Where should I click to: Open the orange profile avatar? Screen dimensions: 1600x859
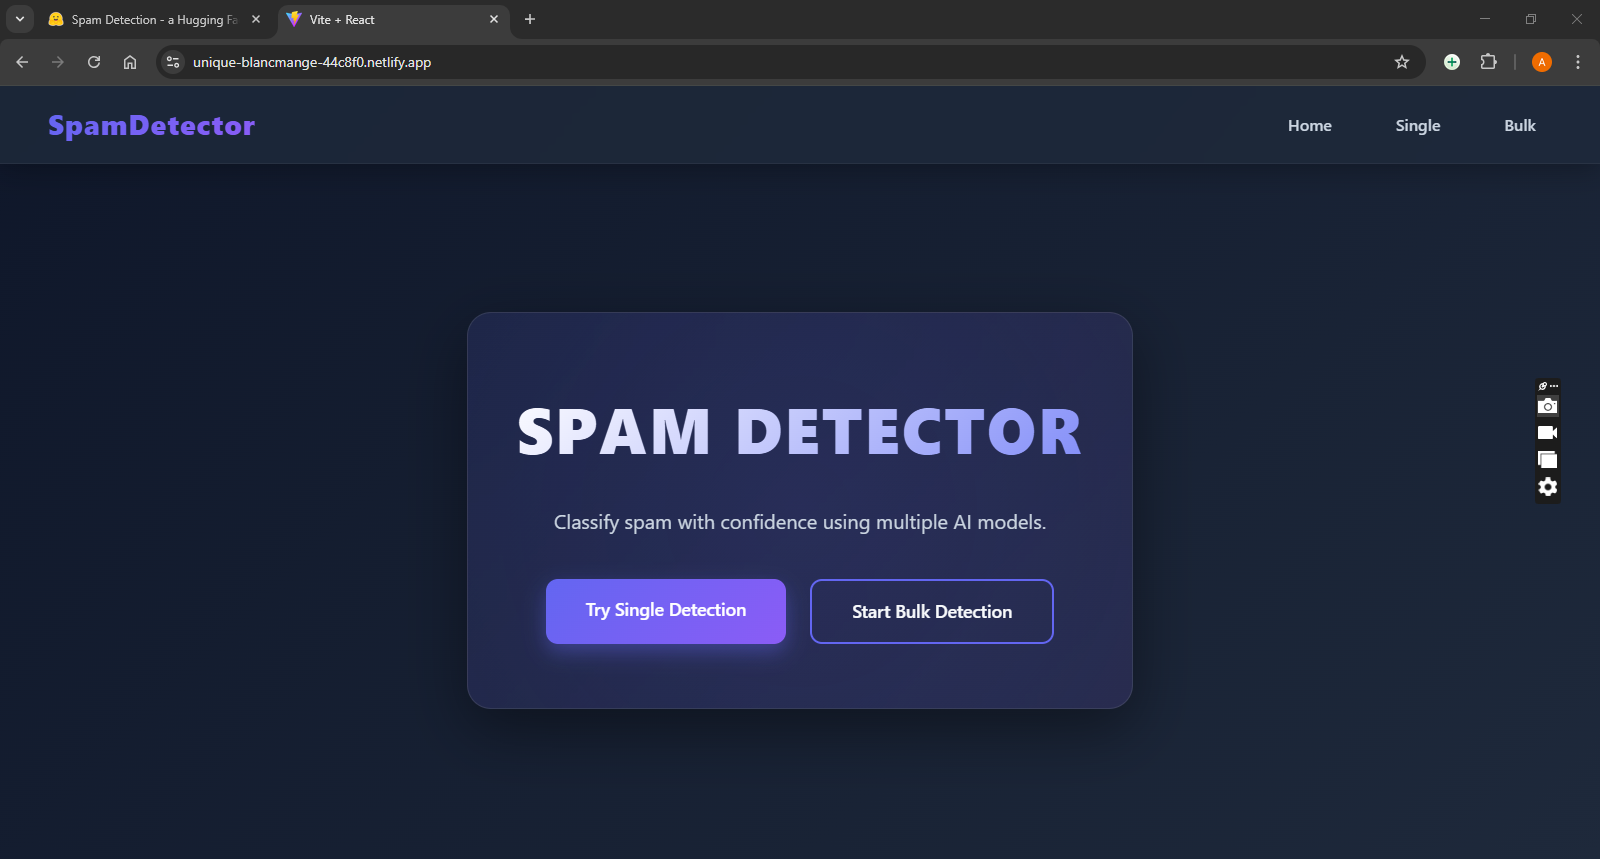pyautogui.click(x=1542, y=62)
